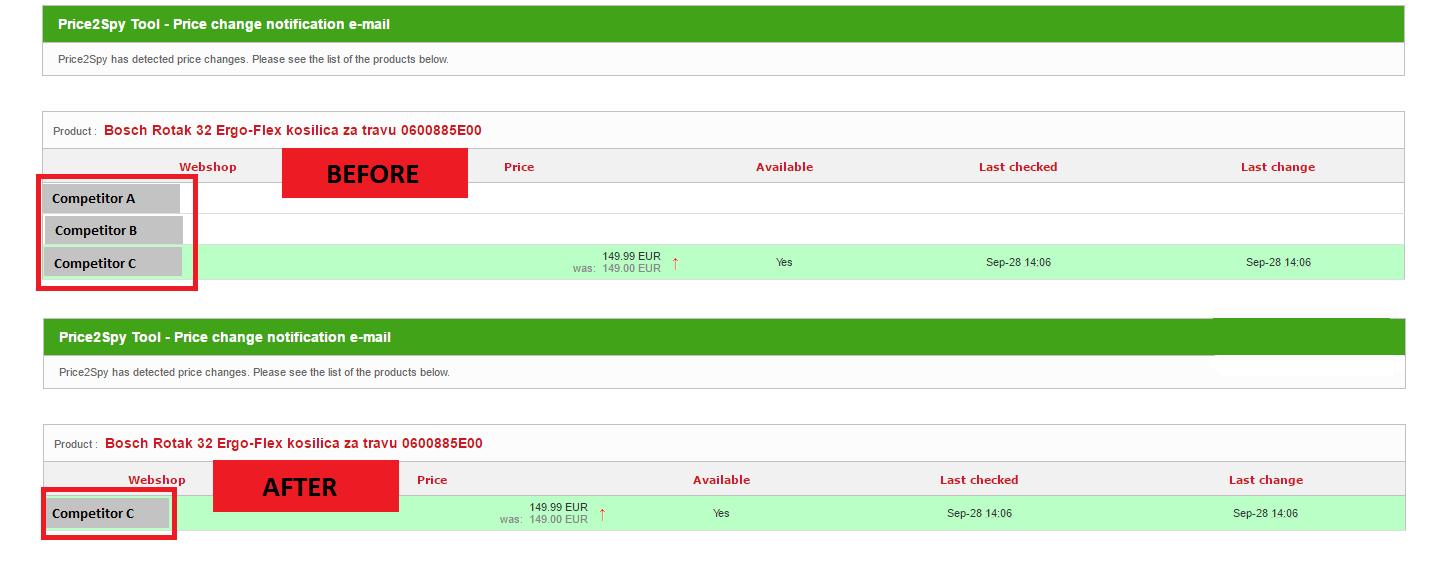
Task: Click the Last checked Sep-28 14:06 value in the lower table
Action: [979, 513]
